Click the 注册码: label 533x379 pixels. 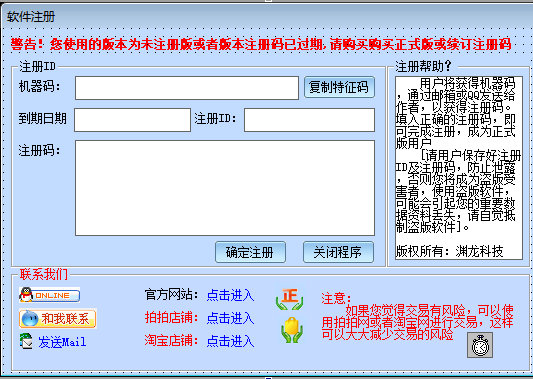point(39,150)
